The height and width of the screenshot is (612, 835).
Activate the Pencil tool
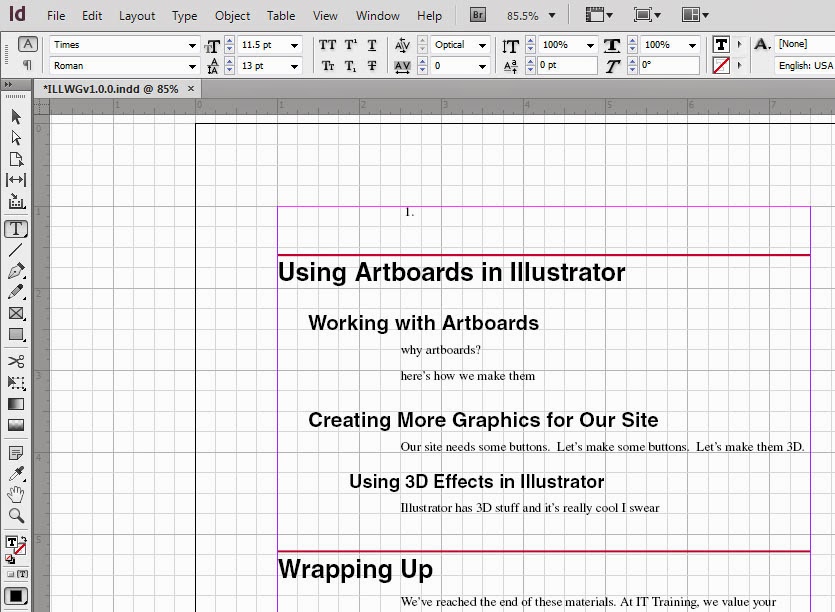(x=16, y=292)
